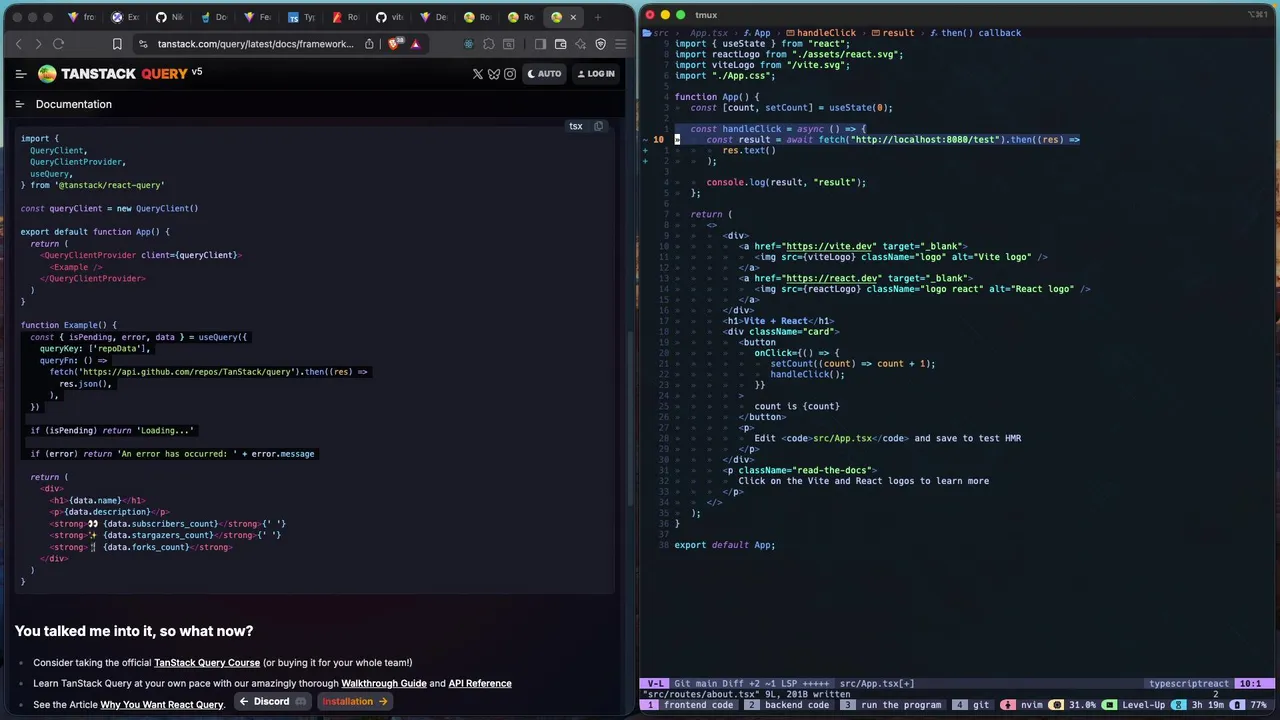Image resolution: width=1280 pixels, height=720 pixels.
Task: Click the share icon in the address bar
Action: pos(369,44)
